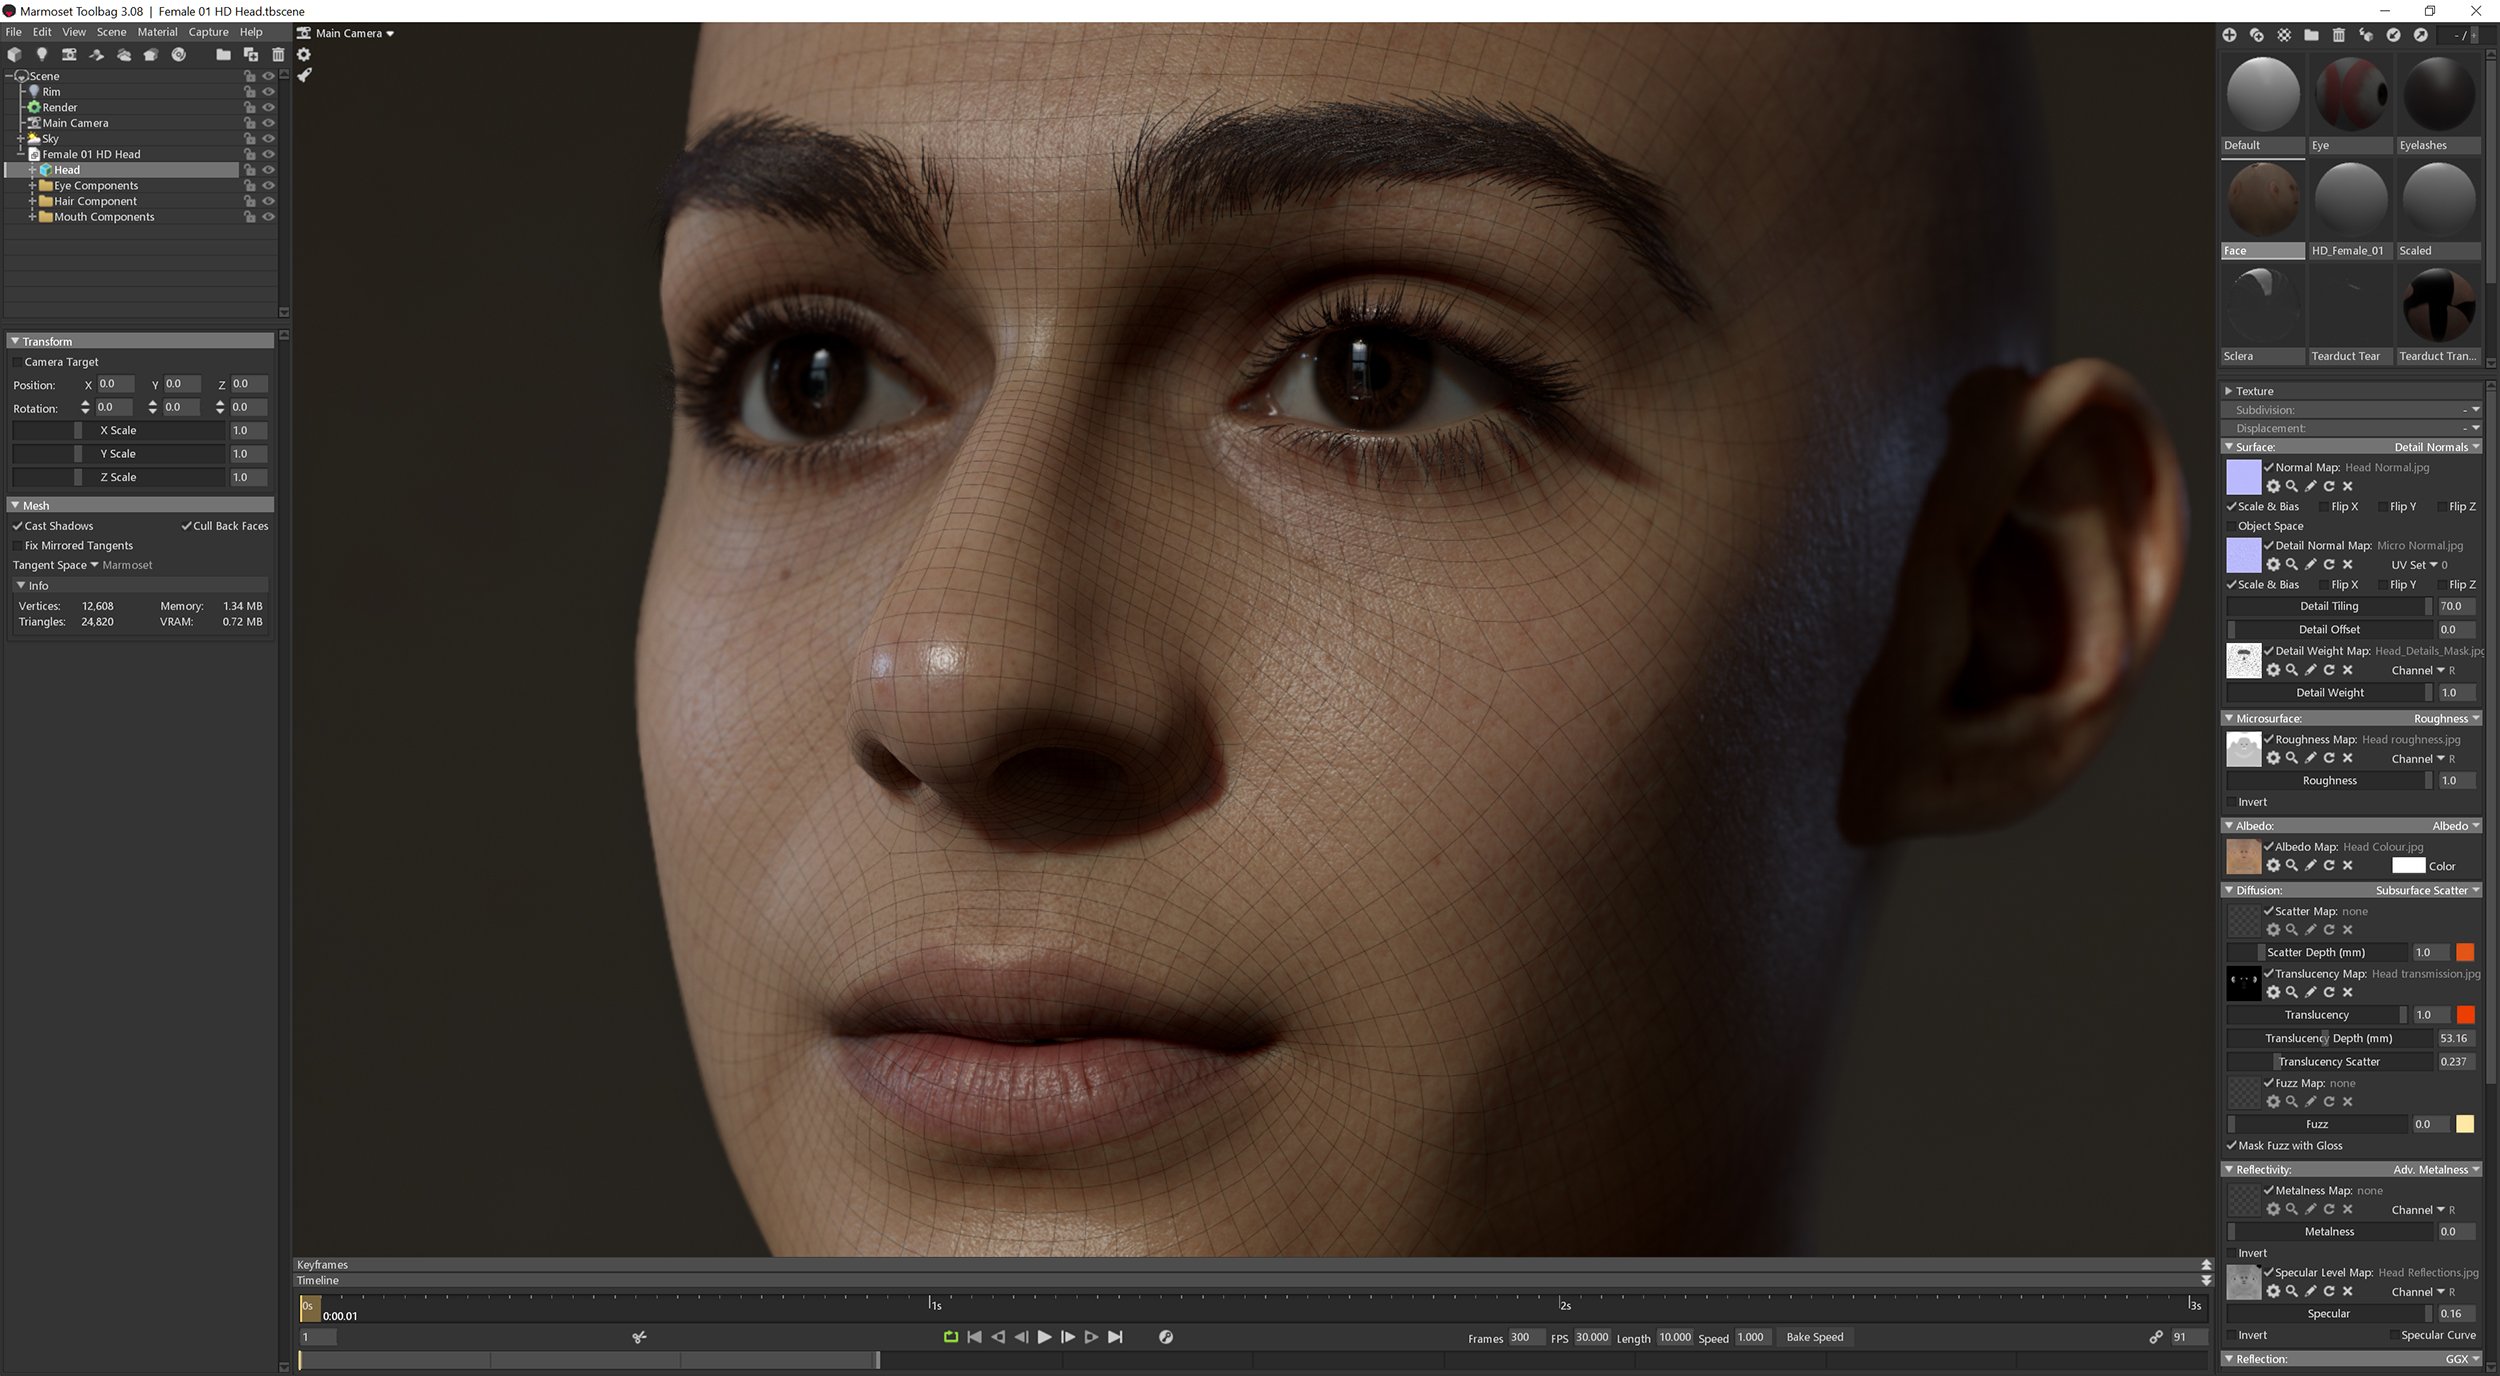The height and width of the screenshot is (1376, 2500).
Task: Open the Scene menu
Action: pos(111,32)
